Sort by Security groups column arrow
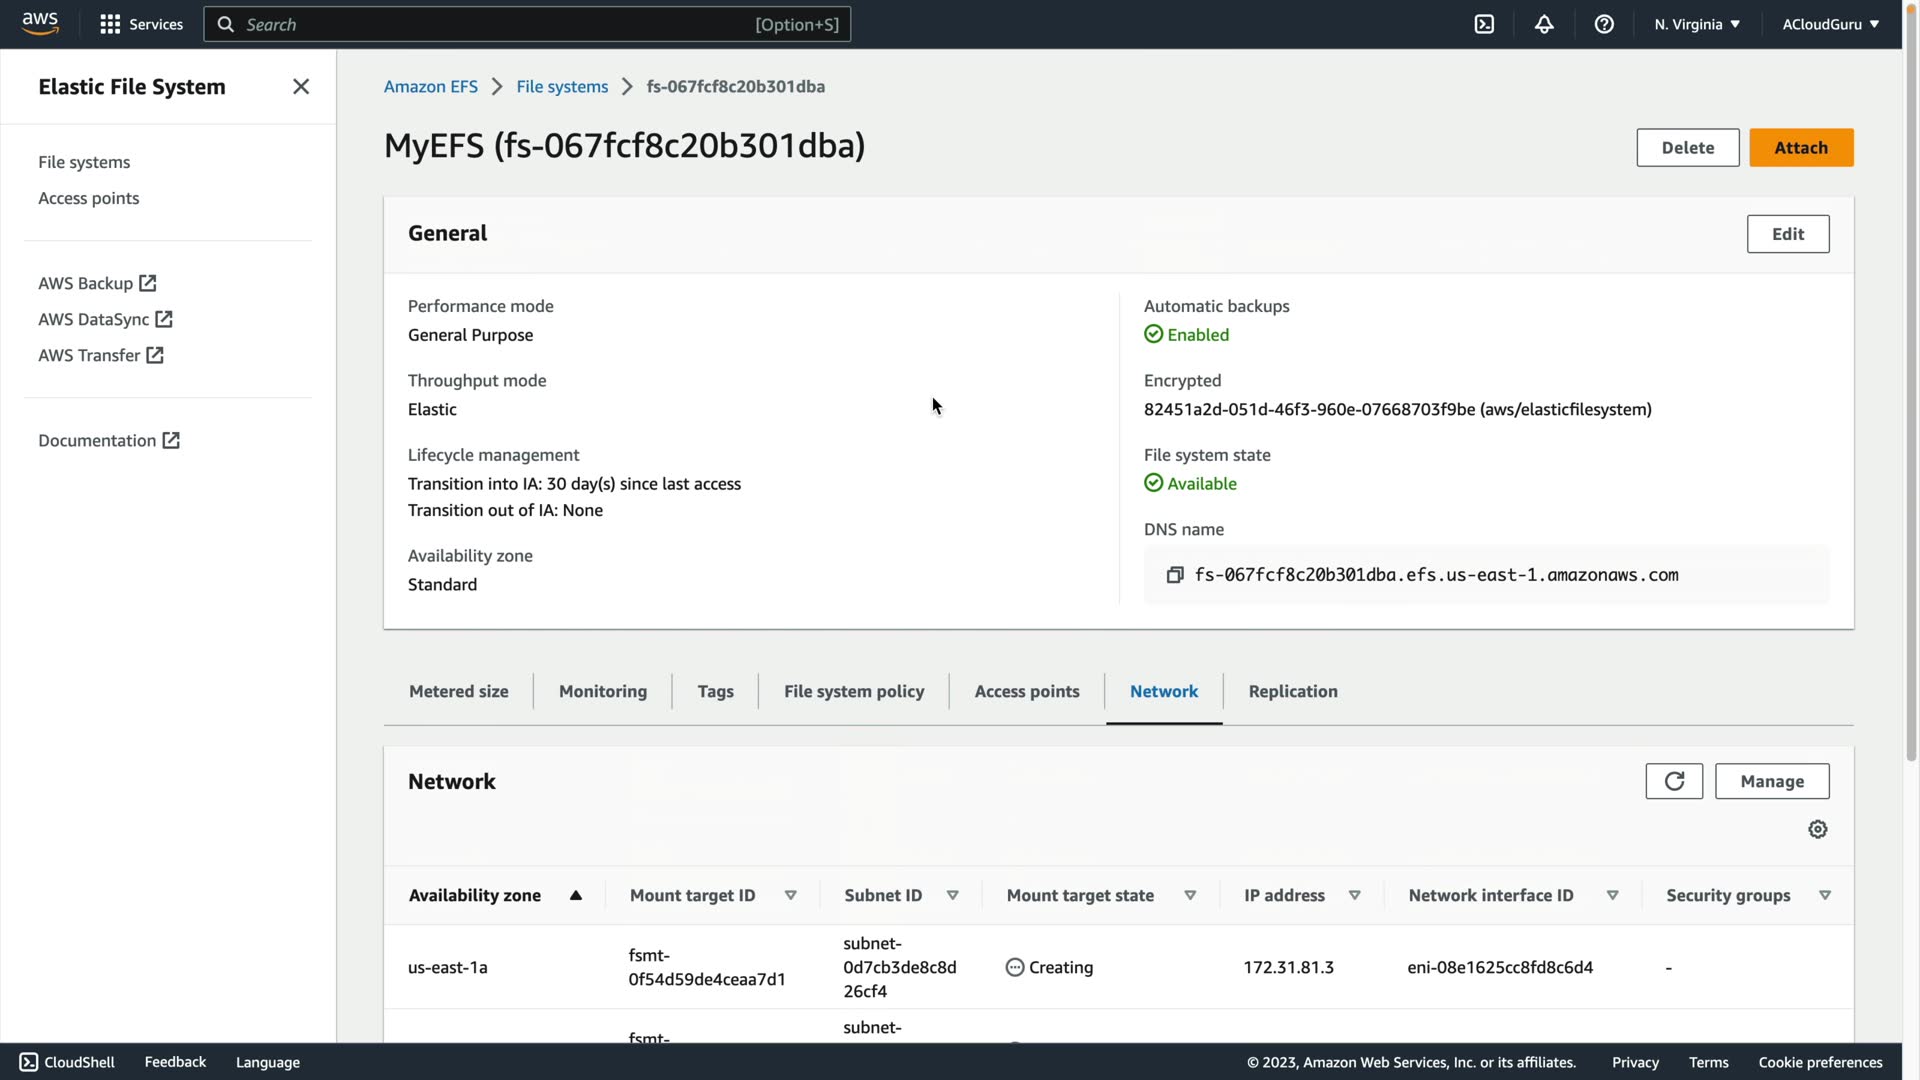This screenshot has height=1080, width=1920. pyautogui.click(x=1825, y=895)
